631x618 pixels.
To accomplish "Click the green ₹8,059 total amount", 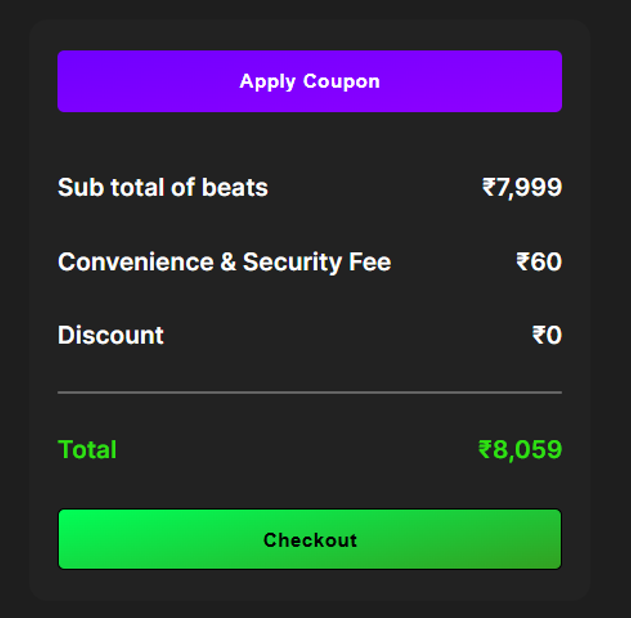I will point(520,451).
